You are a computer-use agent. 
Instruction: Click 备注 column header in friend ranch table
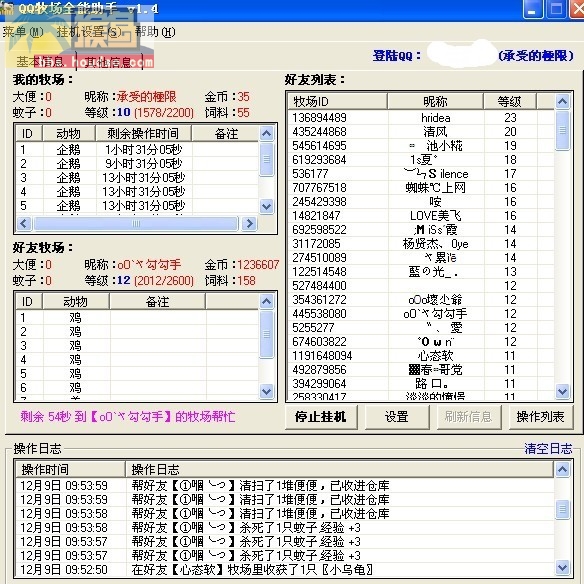(157, 301)
